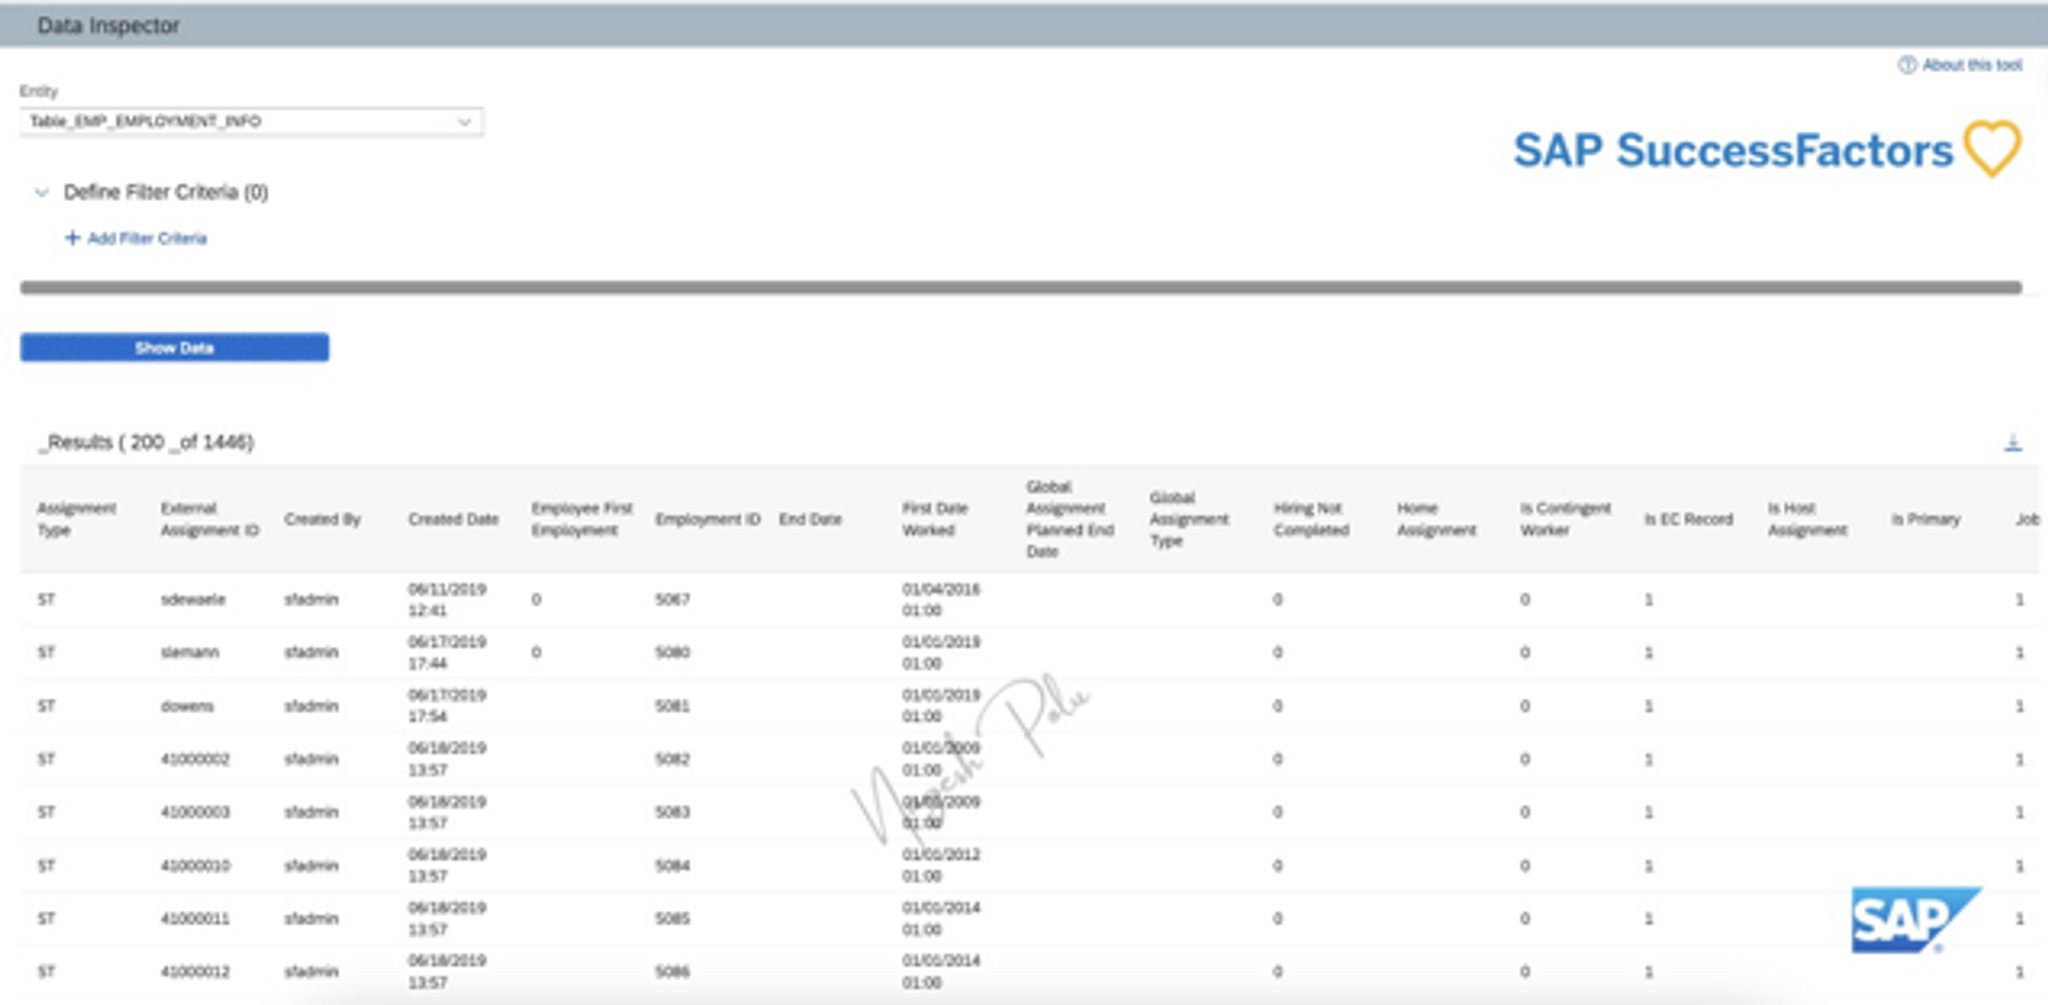Select the 41000010 external assignment cell

[x=195, y=865]
